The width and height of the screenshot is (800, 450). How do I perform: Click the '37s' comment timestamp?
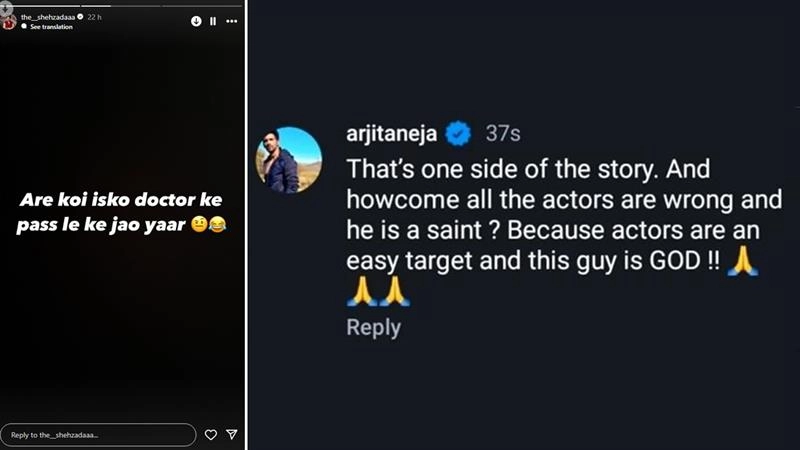[x=502, y=132]
